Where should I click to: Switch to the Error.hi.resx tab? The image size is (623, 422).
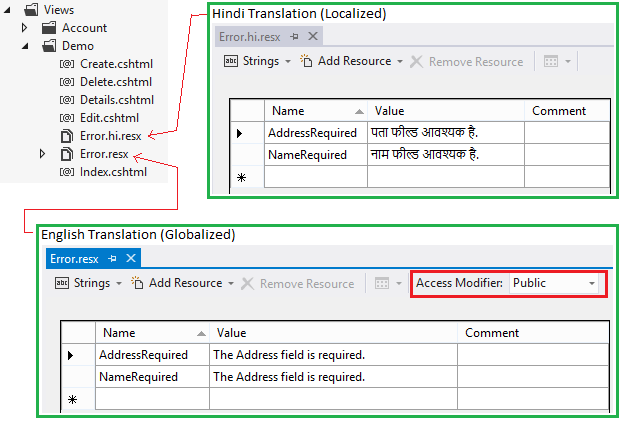click(x=250, y=37)
